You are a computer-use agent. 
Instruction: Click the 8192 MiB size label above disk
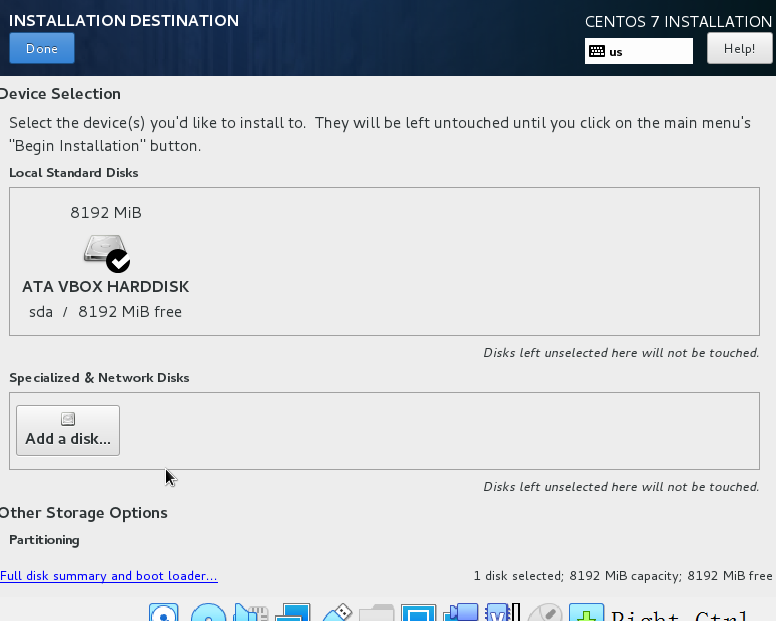106,213
